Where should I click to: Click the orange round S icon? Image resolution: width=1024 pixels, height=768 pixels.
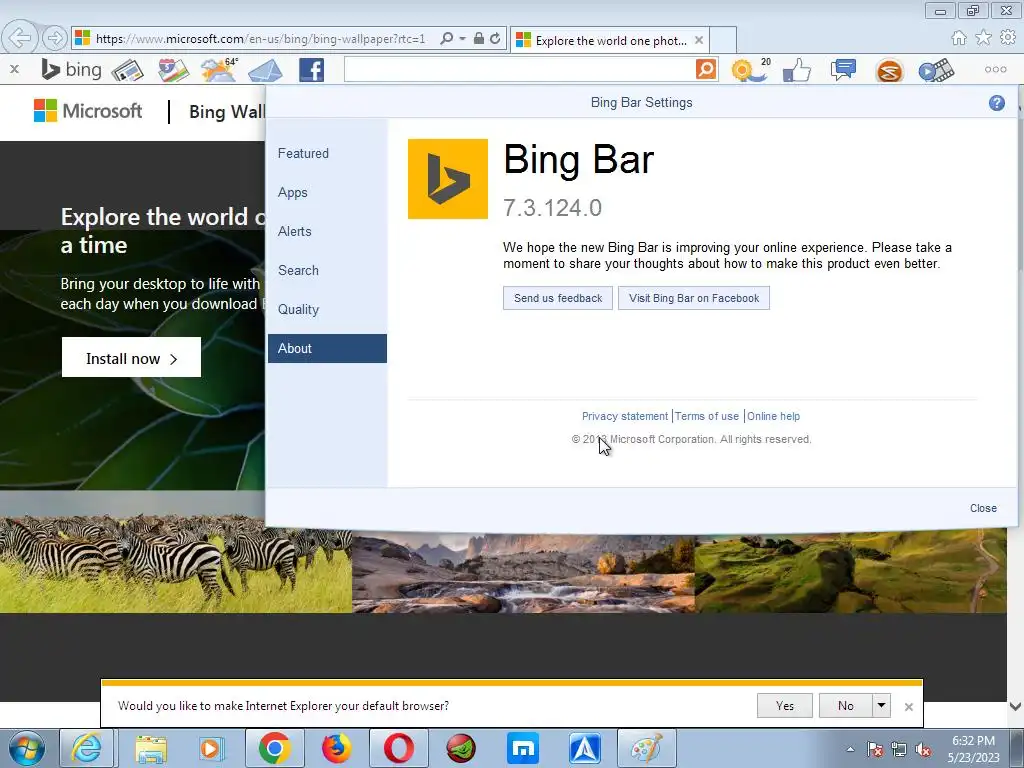(x=889, y=71)
